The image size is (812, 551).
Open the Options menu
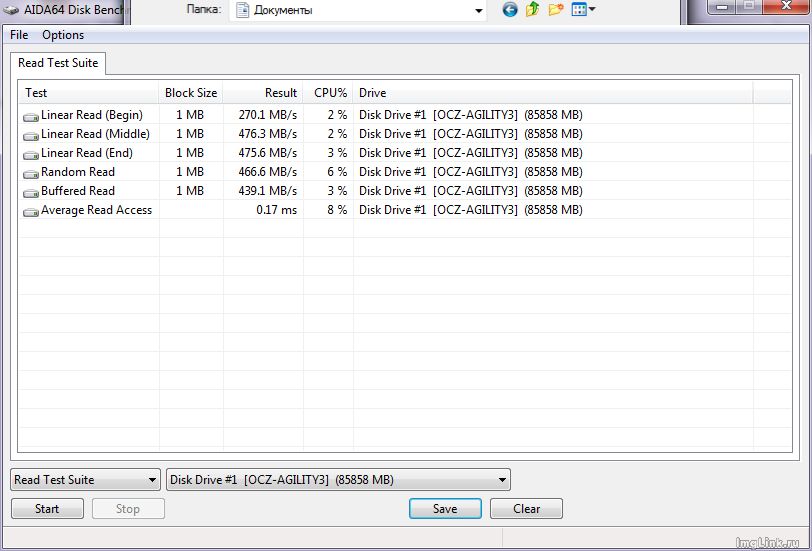[63, 35]
